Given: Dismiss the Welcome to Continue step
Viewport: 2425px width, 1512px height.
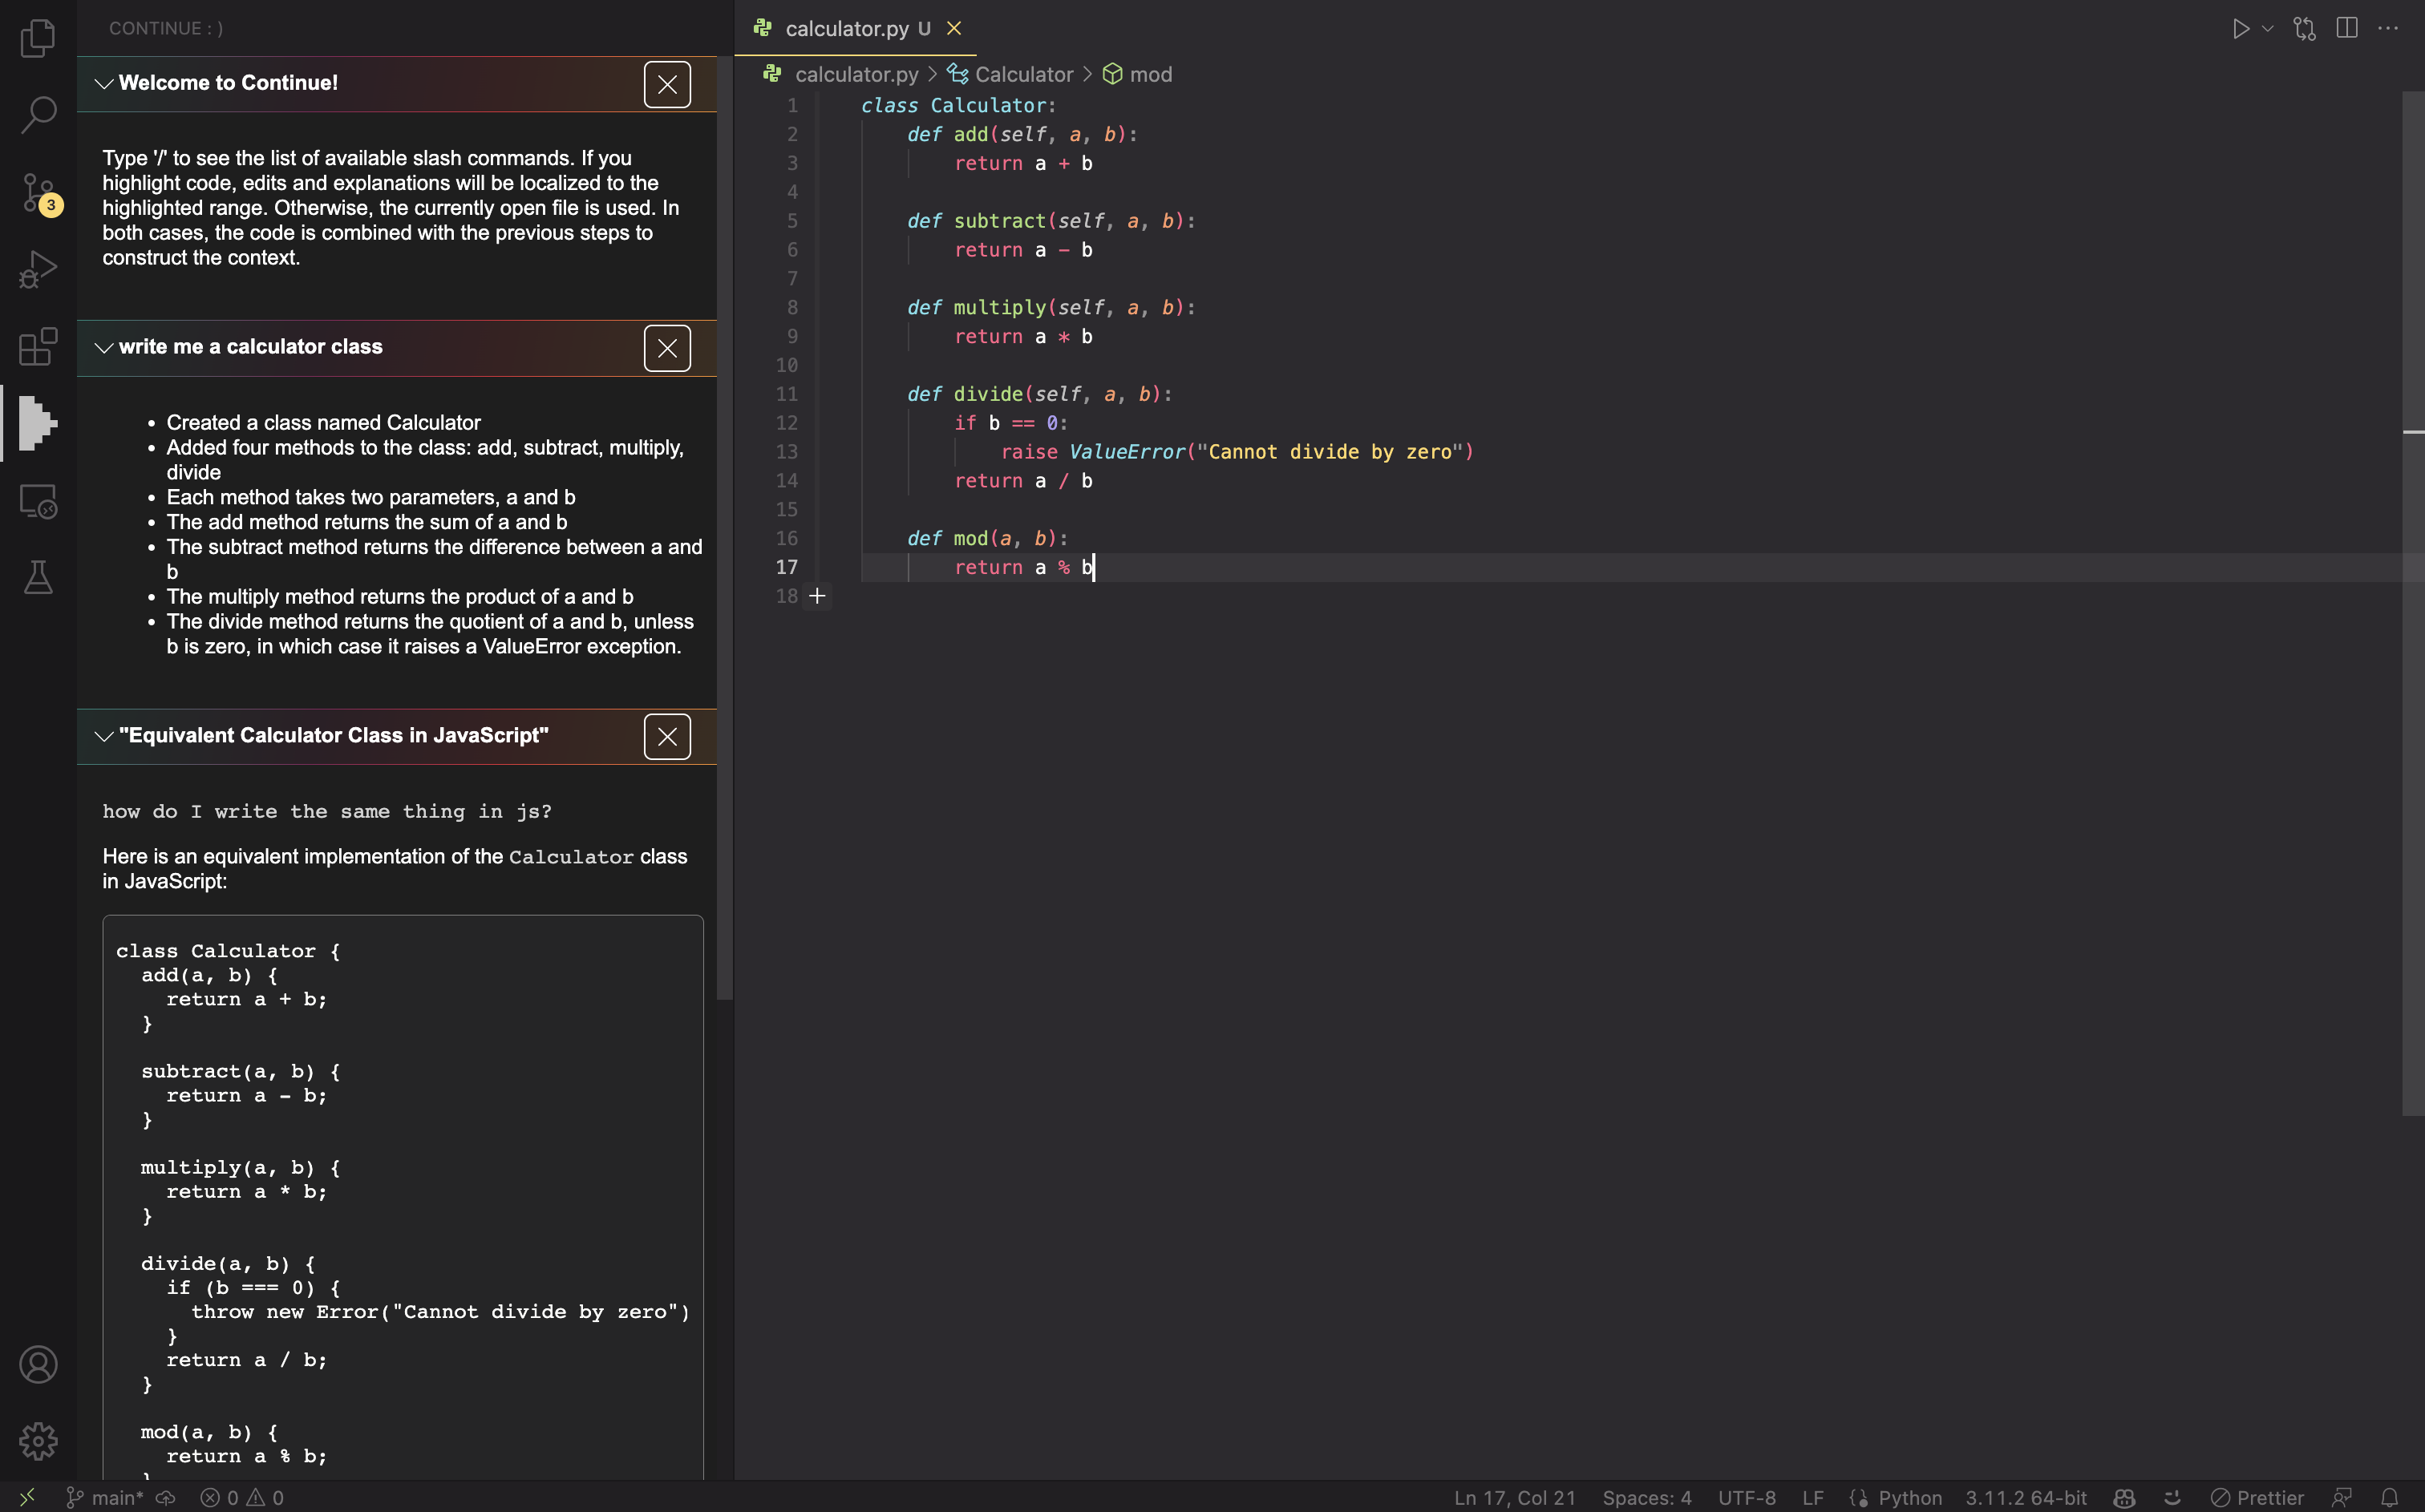Looking at the screenshot, I should 667,84.
